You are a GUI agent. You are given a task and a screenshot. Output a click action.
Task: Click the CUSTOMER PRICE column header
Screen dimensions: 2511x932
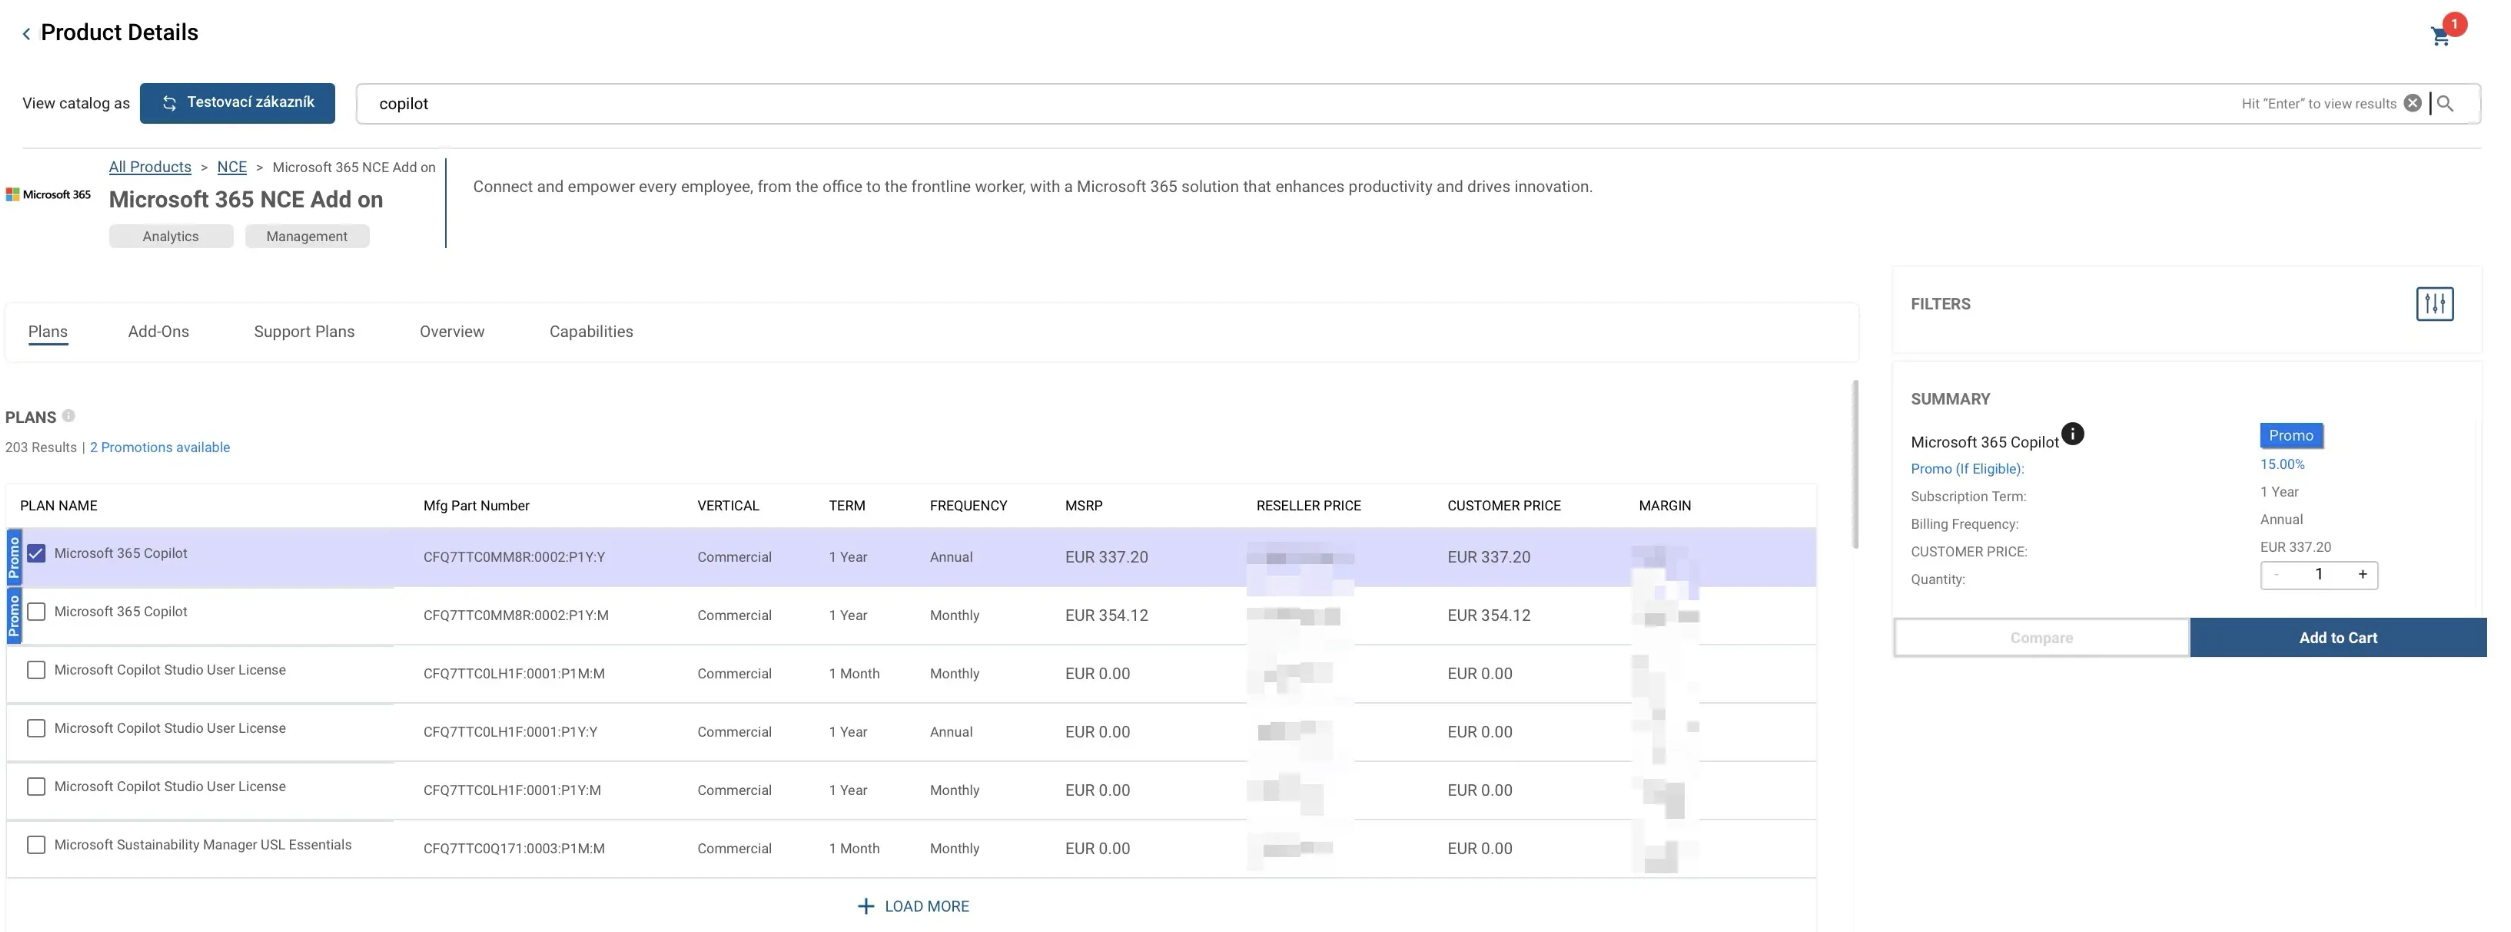coord(1504,505)
